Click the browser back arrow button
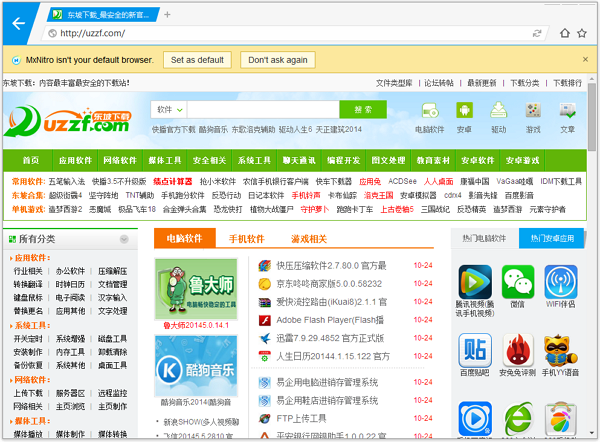600x442 pixels. [18, 24]
